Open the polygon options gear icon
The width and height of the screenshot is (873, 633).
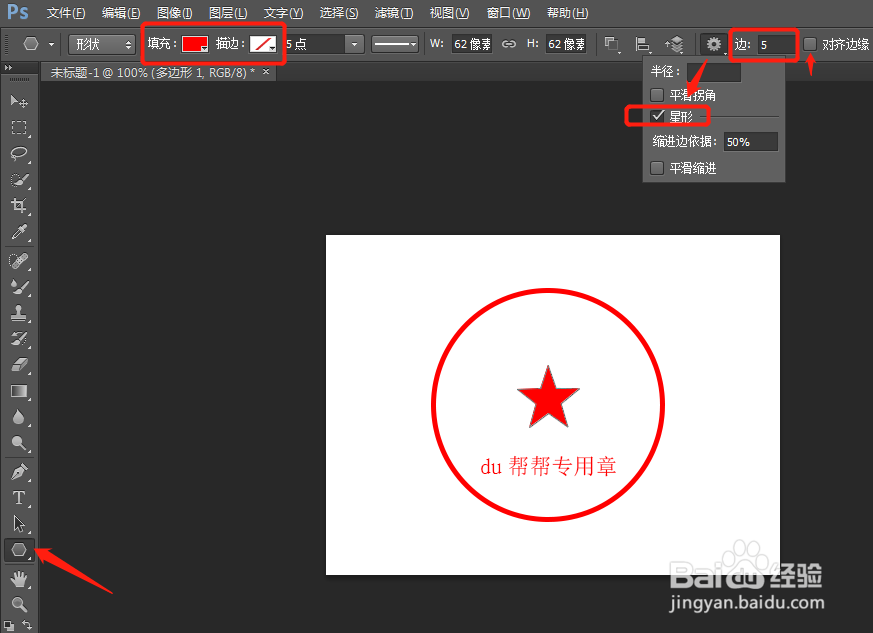point(713,44)
